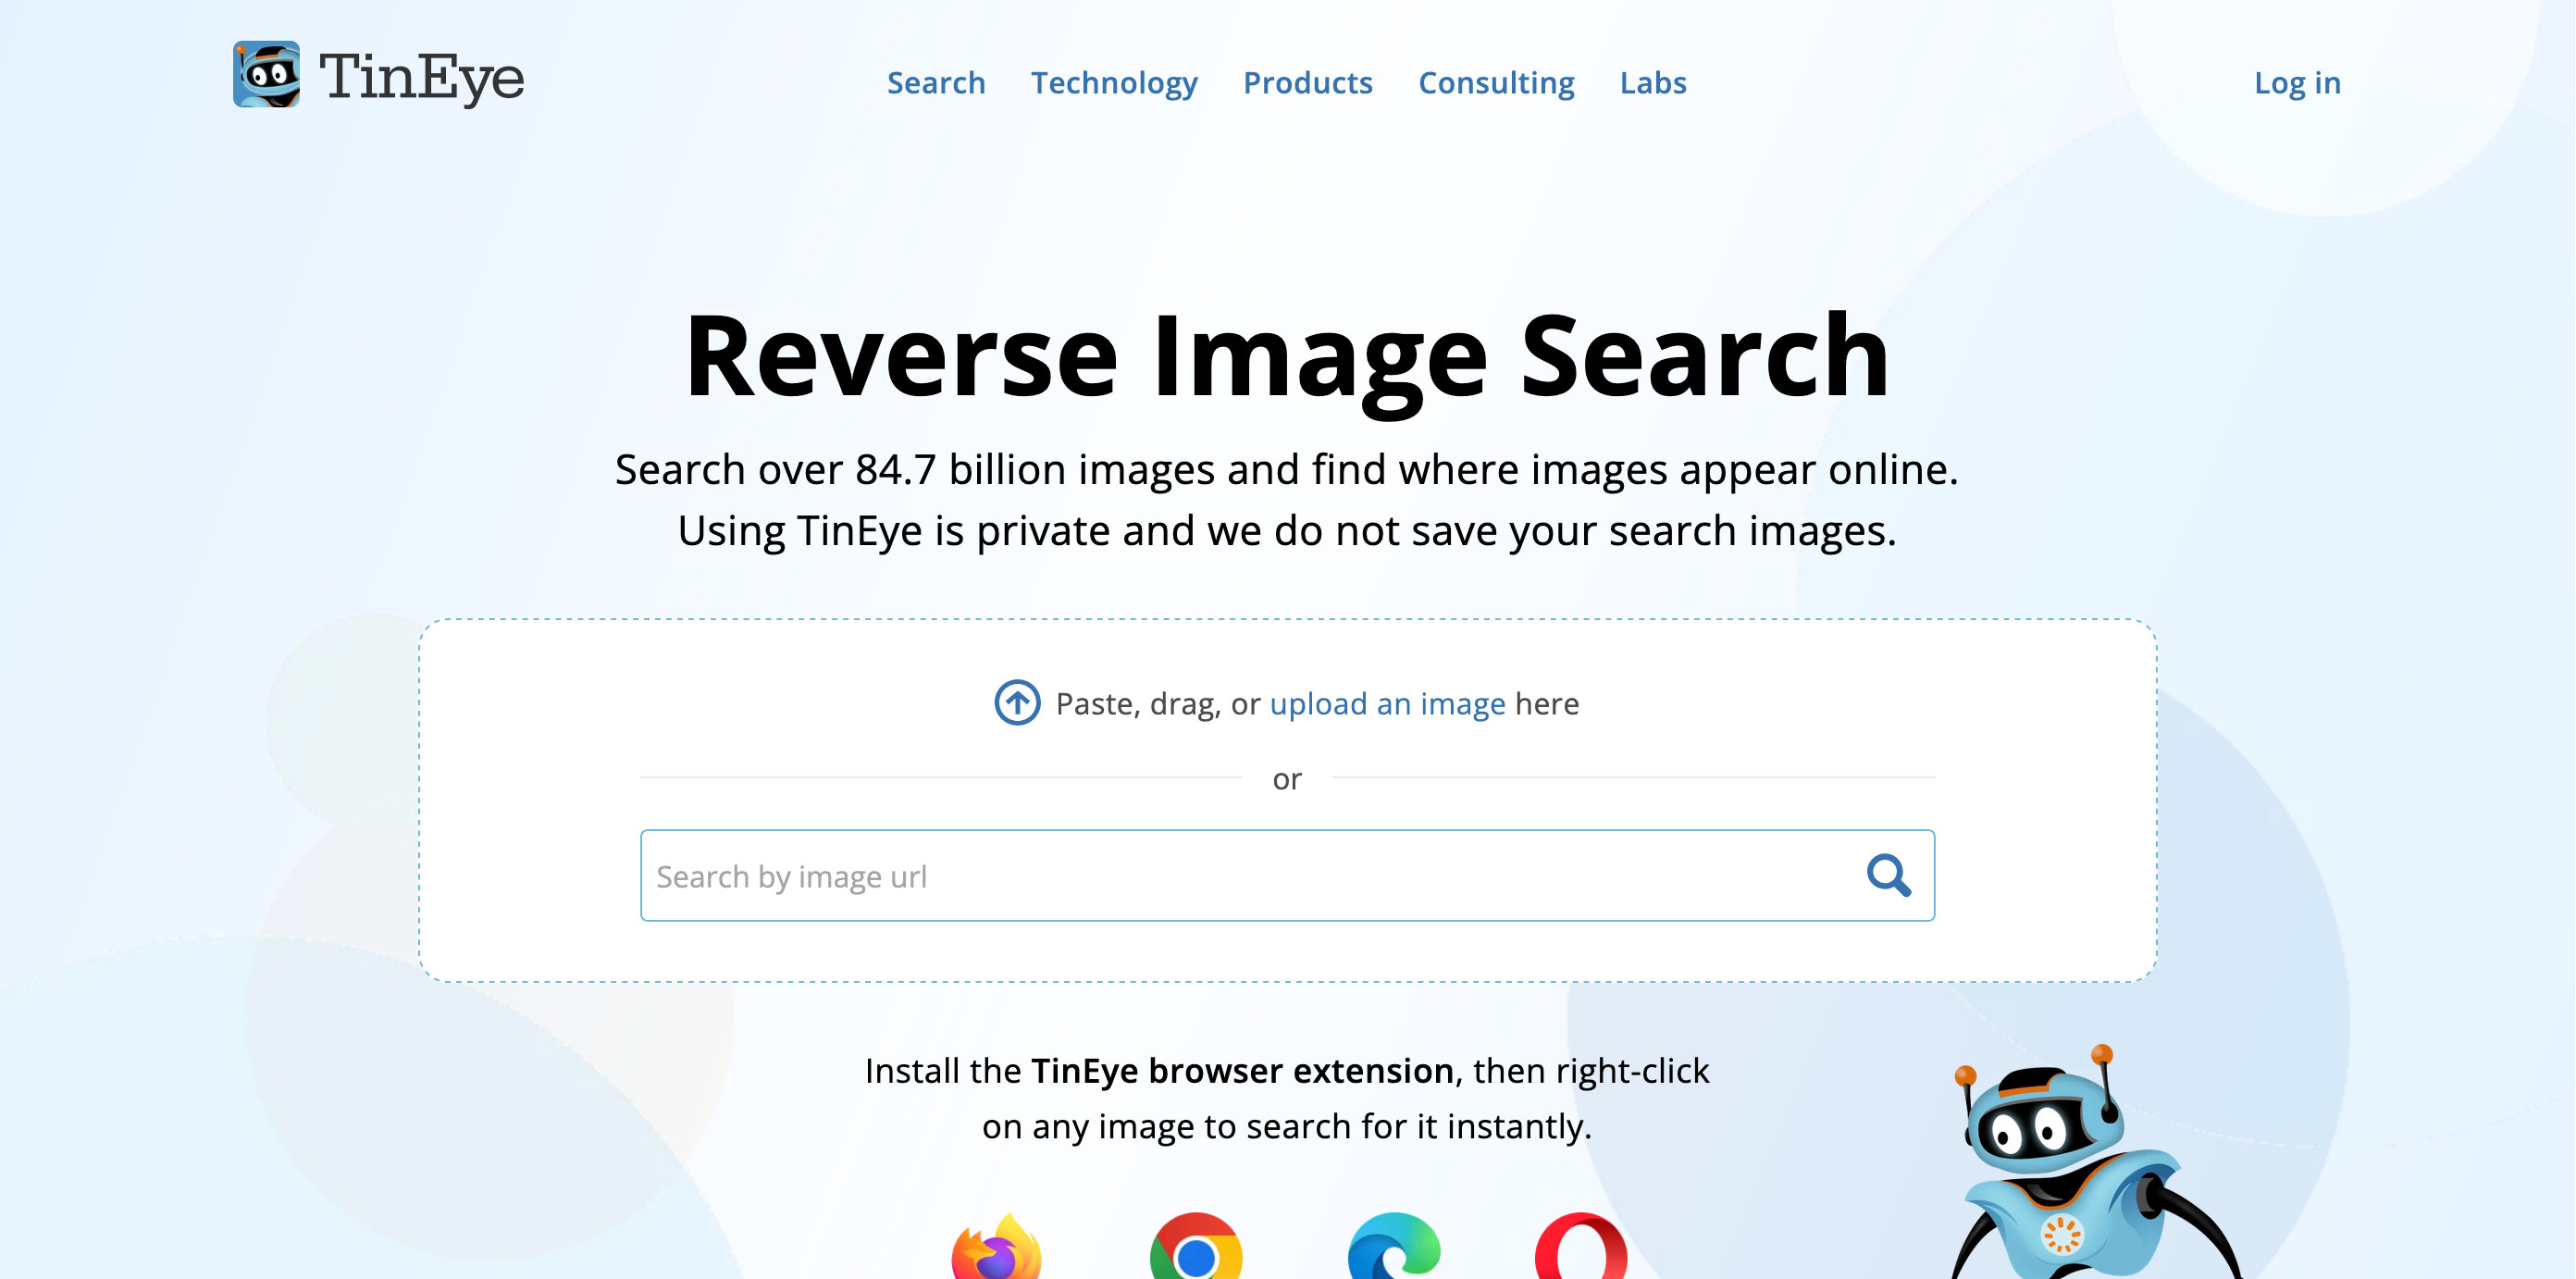
Task: Click the upload arrow circle icon
Action: (1017, 703)
